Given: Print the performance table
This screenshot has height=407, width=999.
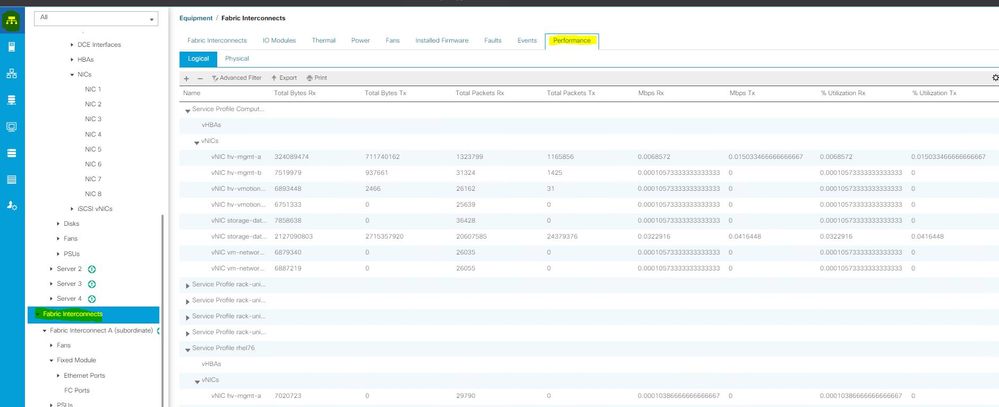Looking at the screenshot, I should coord(317,78).
